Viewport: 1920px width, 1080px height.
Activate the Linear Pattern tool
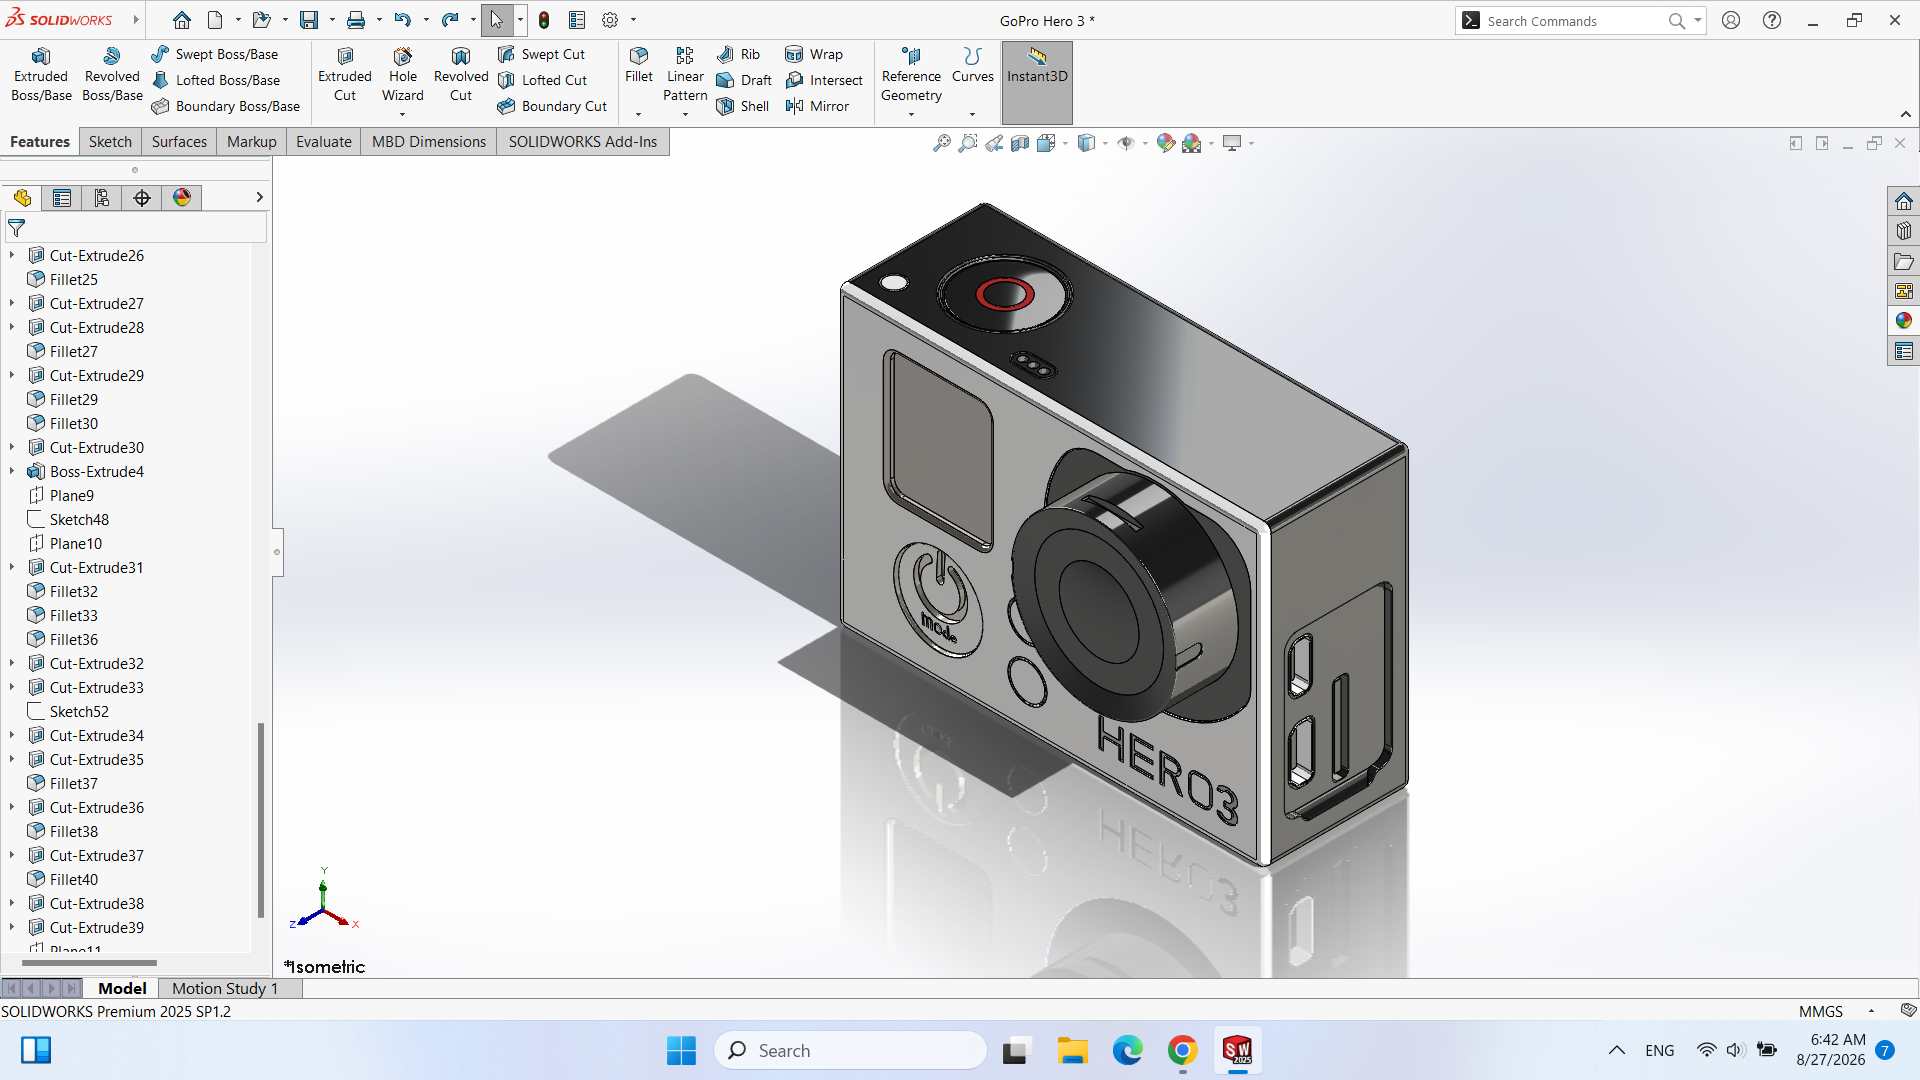[x=685, y=75]
